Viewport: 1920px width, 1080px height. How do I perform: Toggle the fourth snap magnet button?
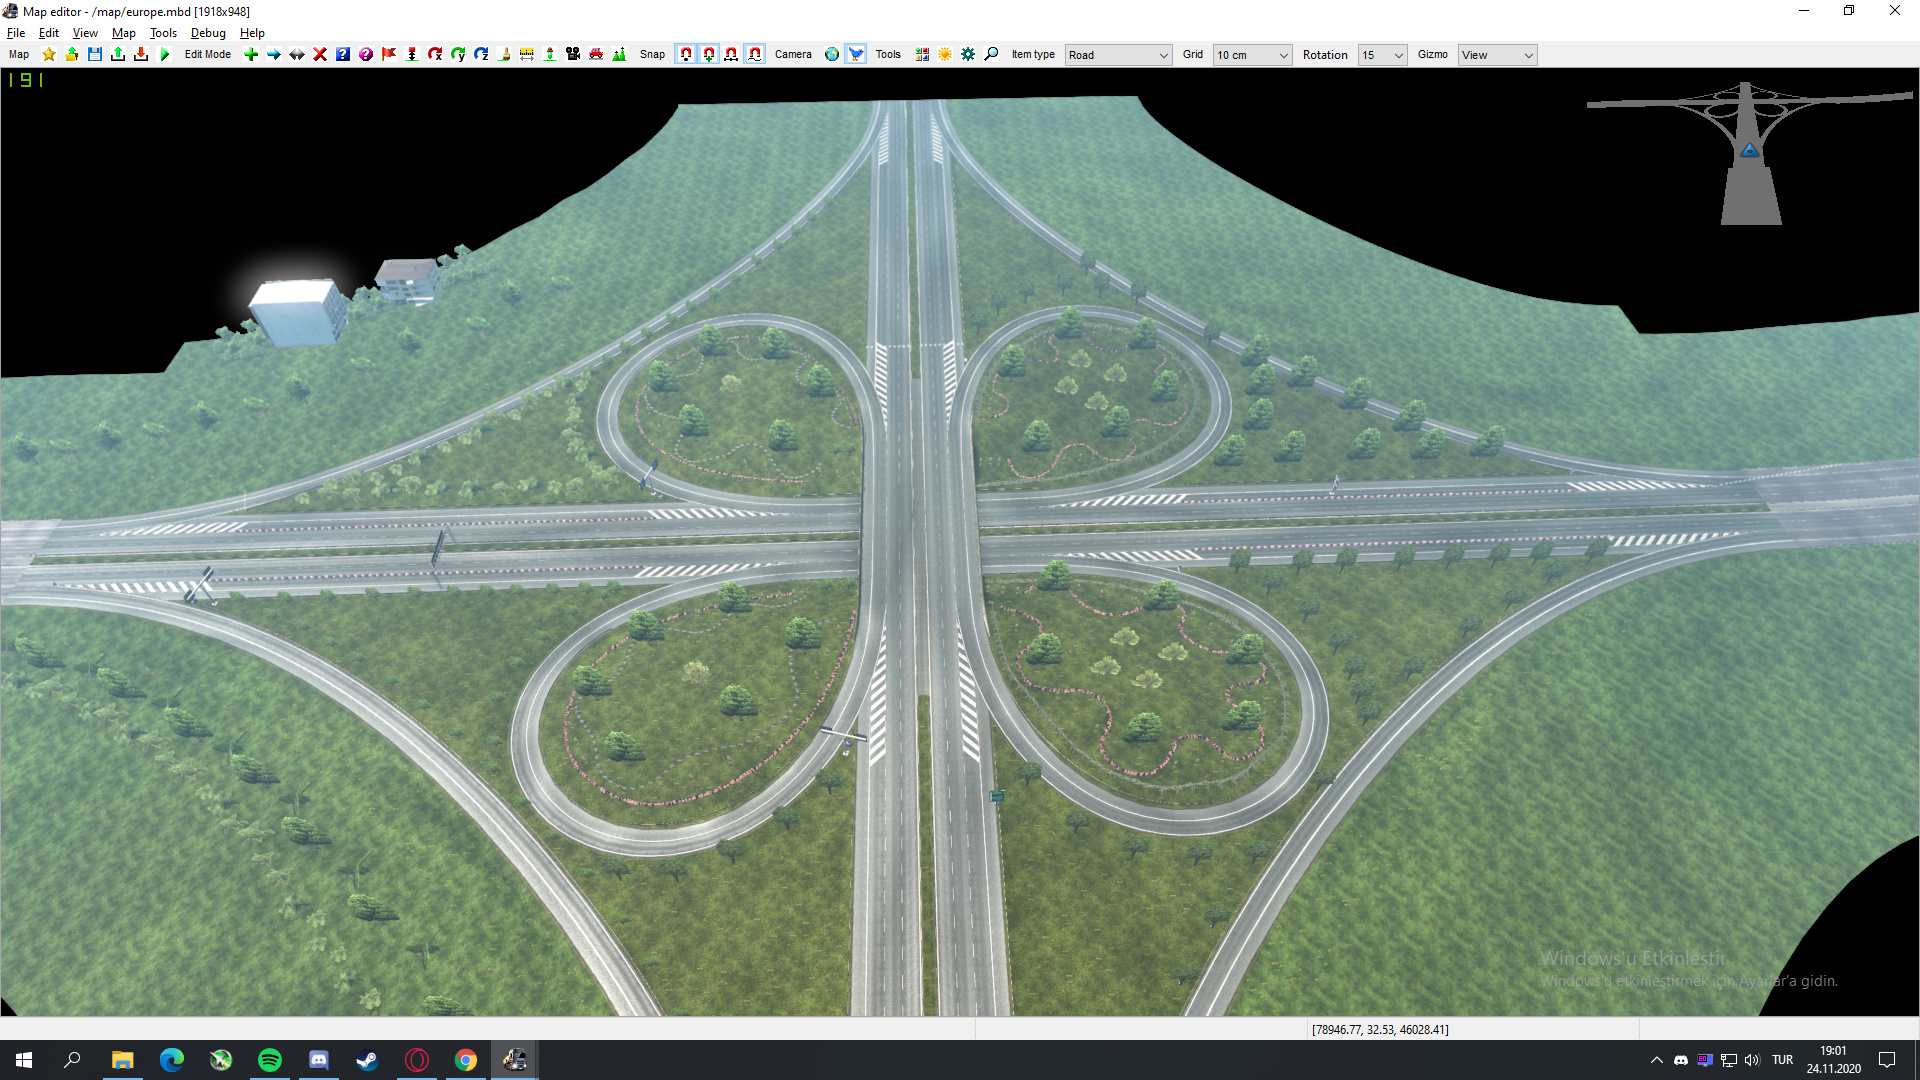point(755,55)
